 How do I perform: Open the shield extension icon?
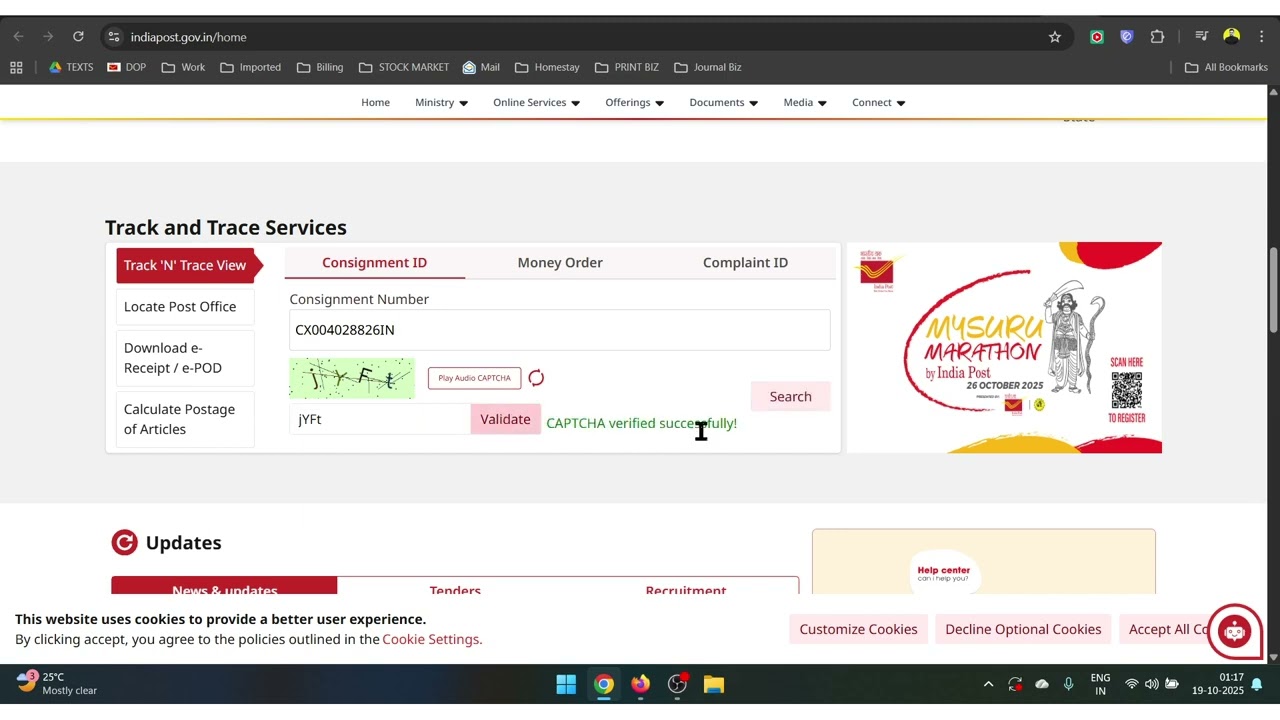click(1127, 37)
